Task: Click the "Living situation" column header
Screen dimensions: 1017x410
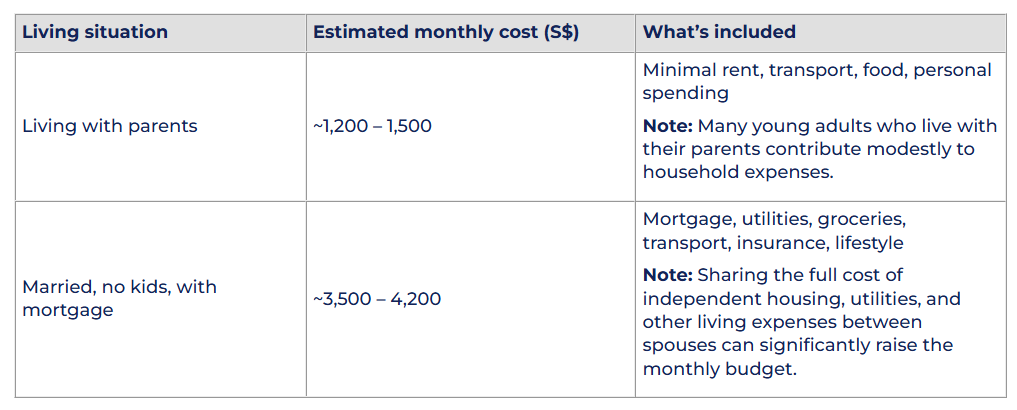Action: [95, 32]
